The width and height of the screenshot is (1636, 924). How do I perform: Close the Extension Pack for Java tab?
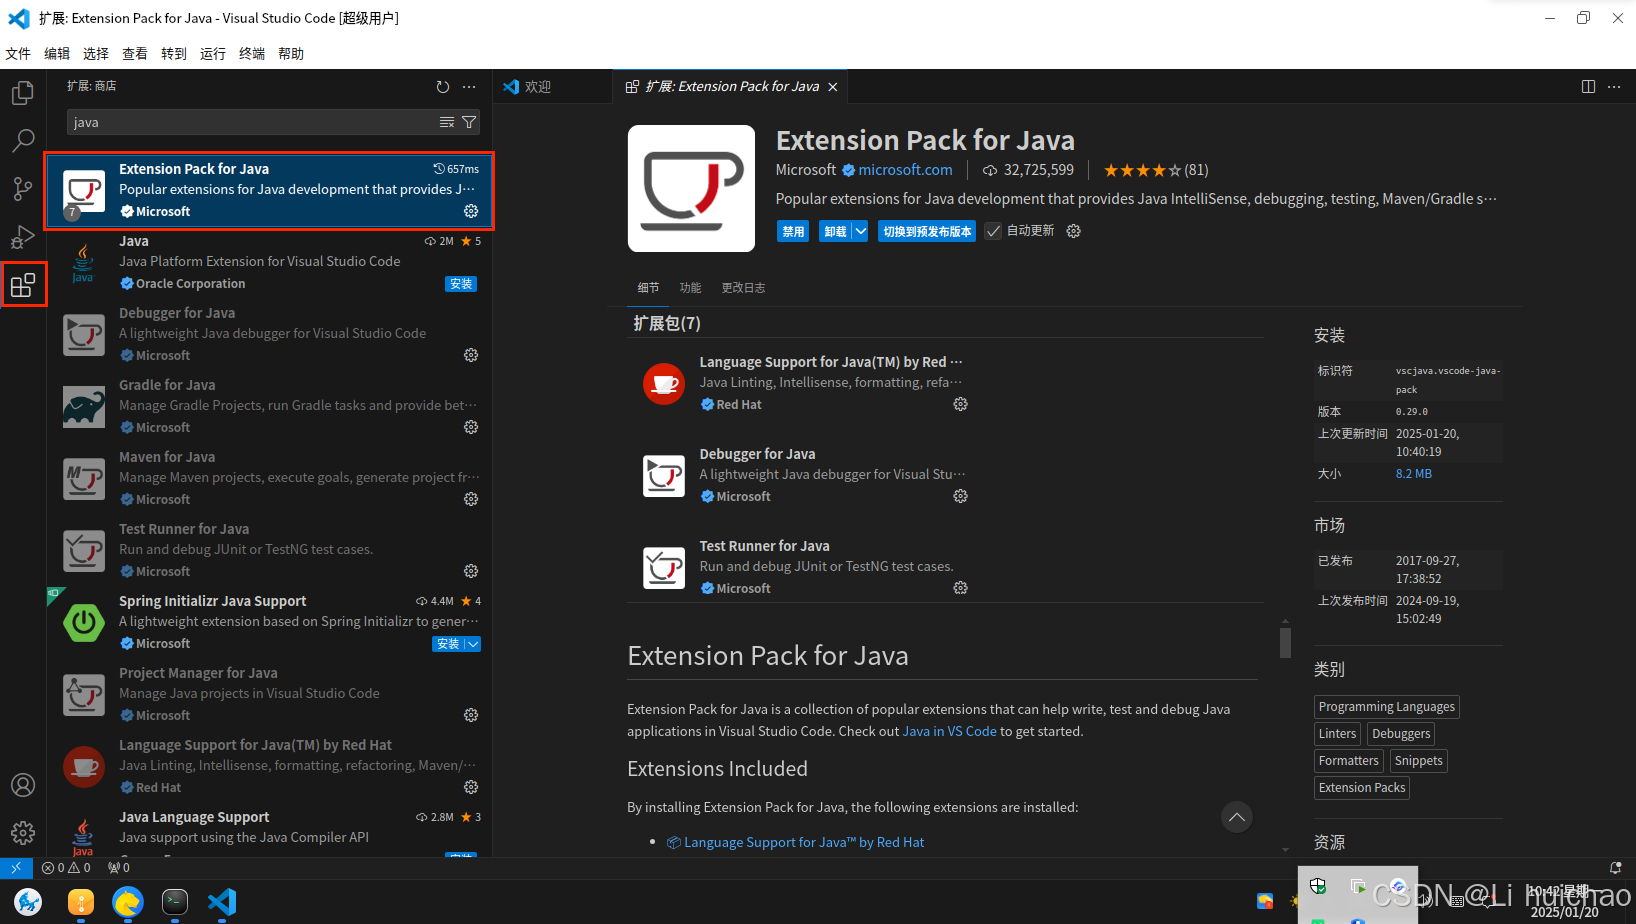point(832,87)
